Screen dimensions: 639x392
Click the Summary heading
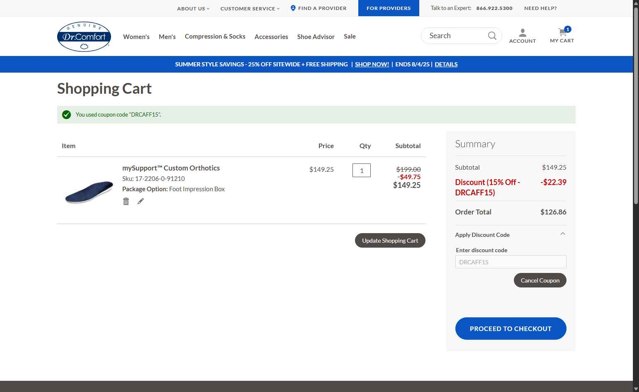click(x=475, y=144)
